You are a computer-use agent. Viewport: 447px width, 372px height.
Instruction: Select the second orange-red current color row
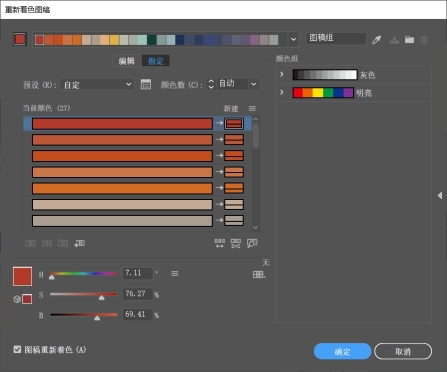tap(122, 140)
